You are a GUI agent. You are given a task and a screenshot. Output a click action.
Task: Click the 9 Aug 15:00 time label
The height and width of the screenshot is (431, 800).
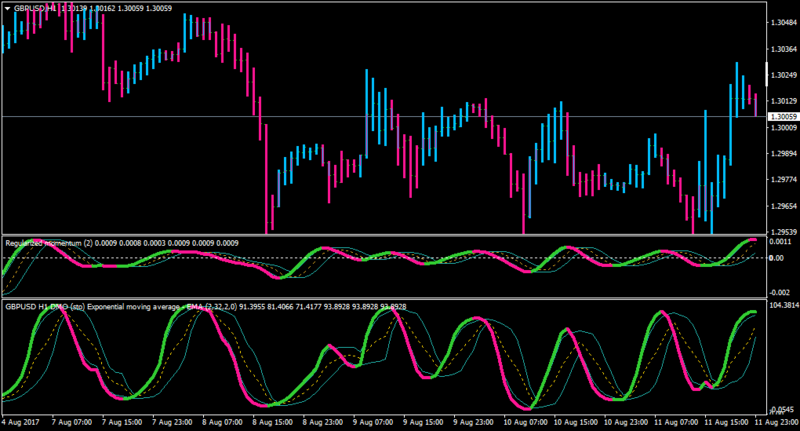(x=423, y=422)
